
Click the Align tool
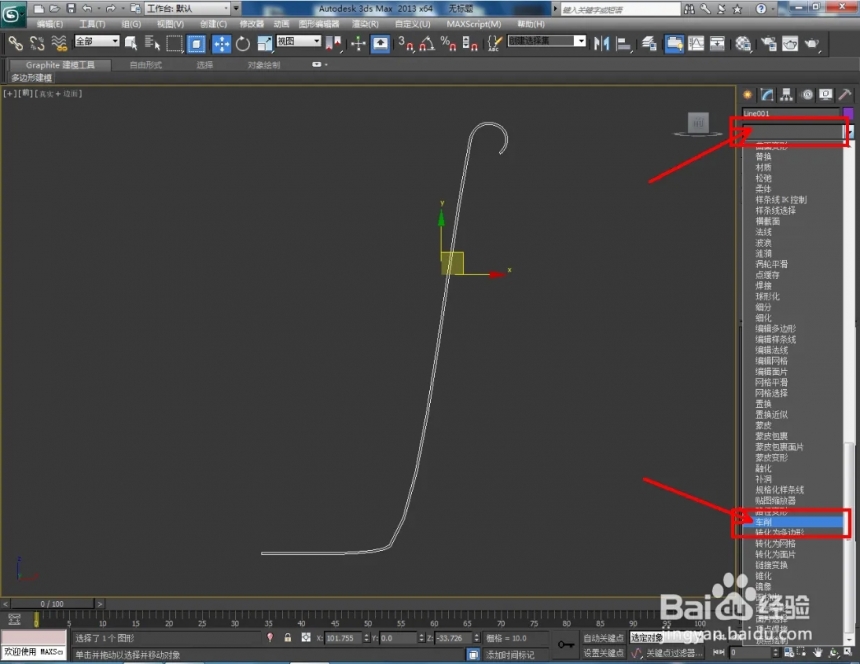click(624, 43)
